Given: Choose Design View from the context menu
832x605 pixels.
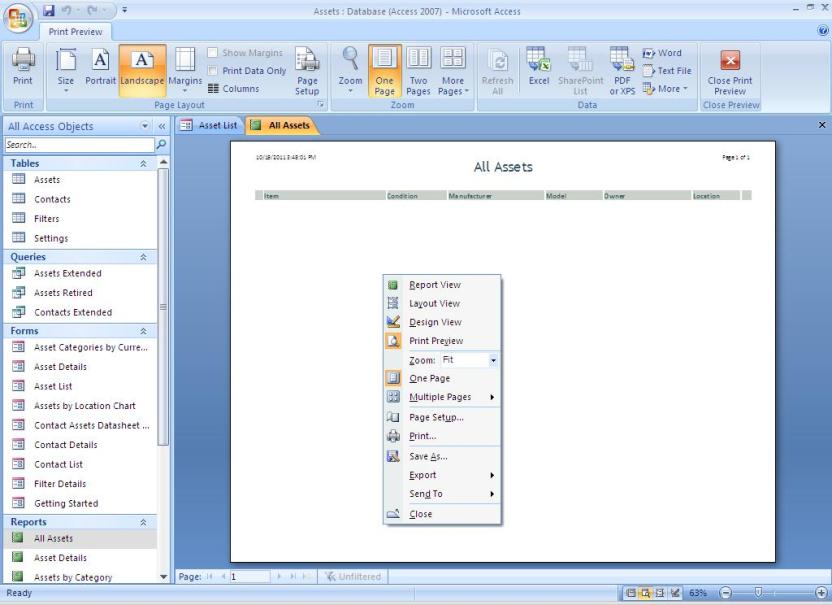Looking at the screenshot, I should tap(435, 322).
